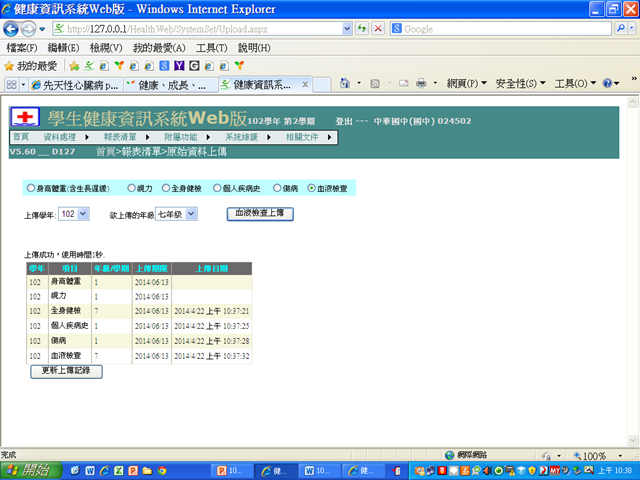
Task: Refresh the page with the green arrows icon
Action: [362, 29]
